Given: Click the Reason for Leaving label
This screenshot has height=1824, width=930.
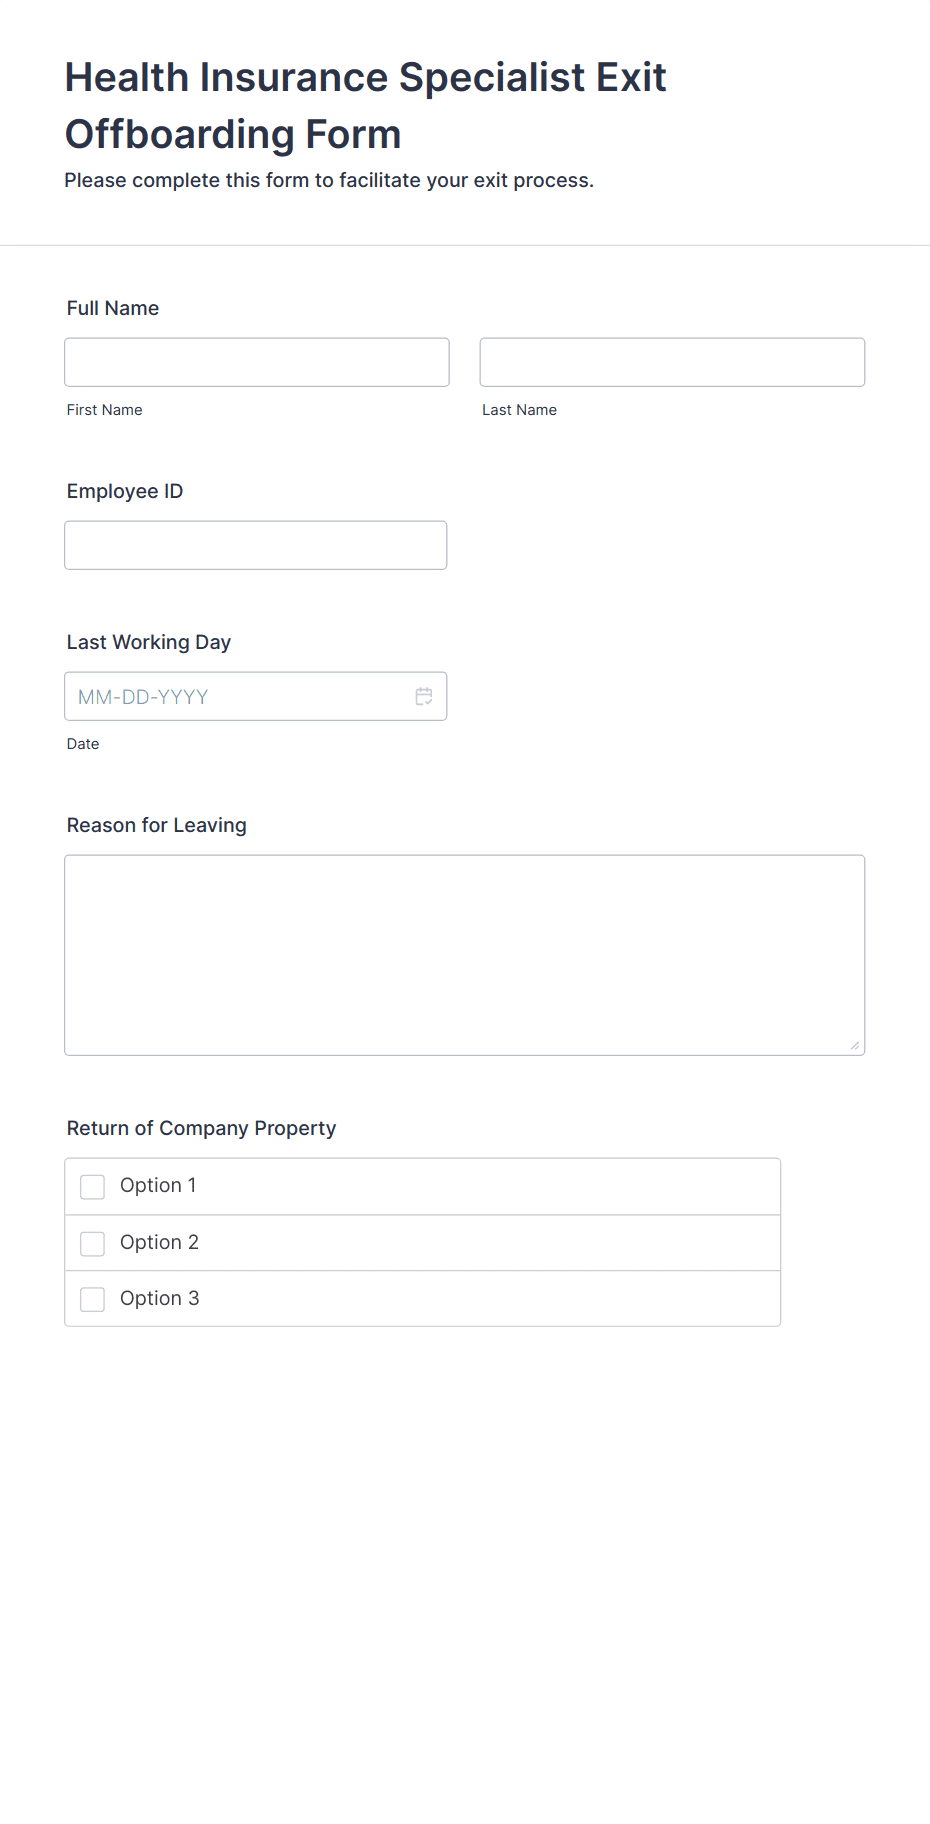Looking at the screenshot, I should point(157,825).
